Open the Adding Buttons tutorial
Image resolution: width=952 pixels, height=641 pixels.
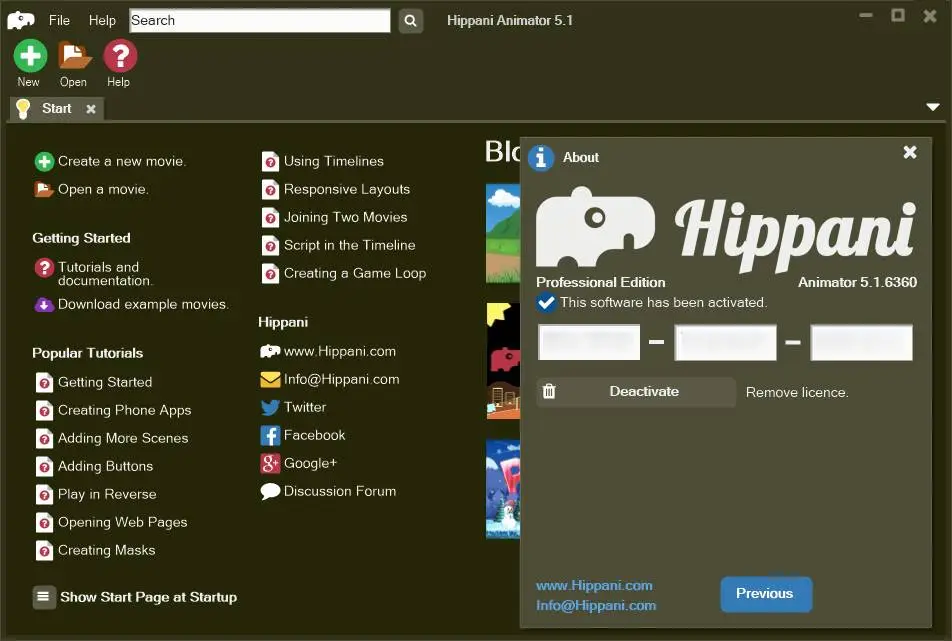(x=105, y=466)
